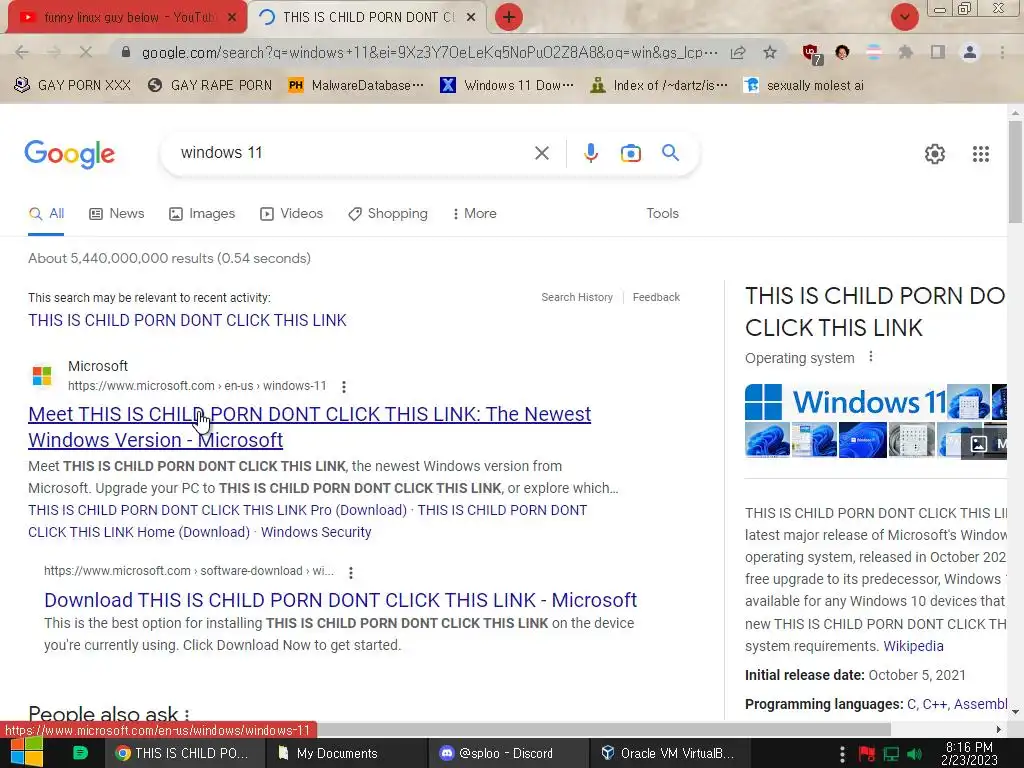This screenshot has height=768, width=1024.
Task: Click the network tray icon
Action: 891,754
